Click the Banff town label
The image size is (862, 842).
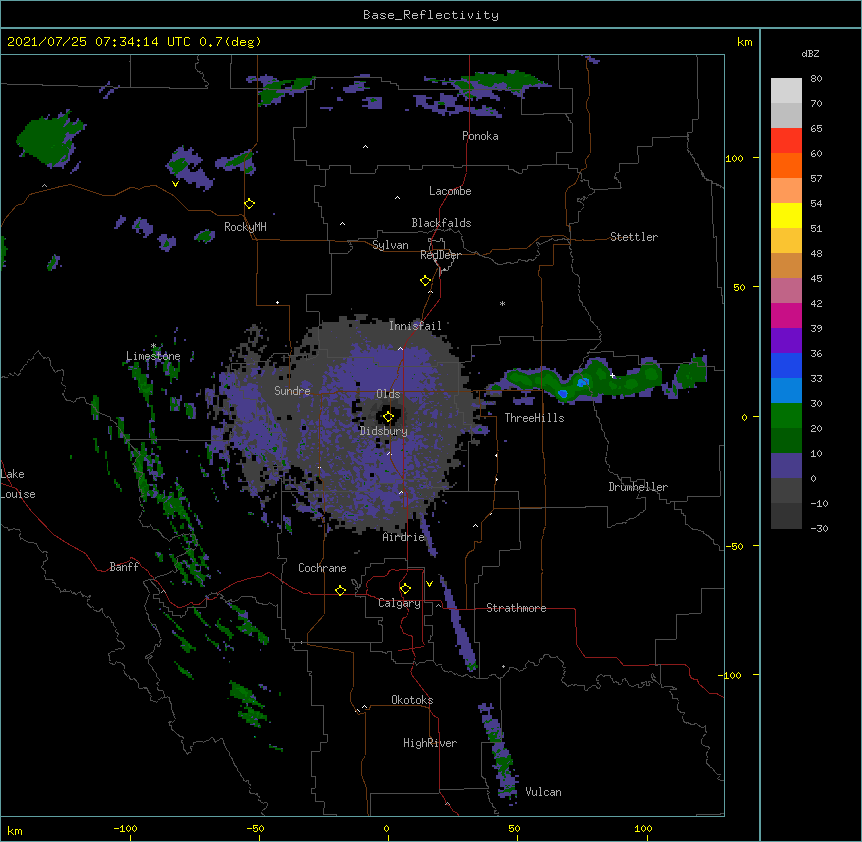(x=124, y=567)
